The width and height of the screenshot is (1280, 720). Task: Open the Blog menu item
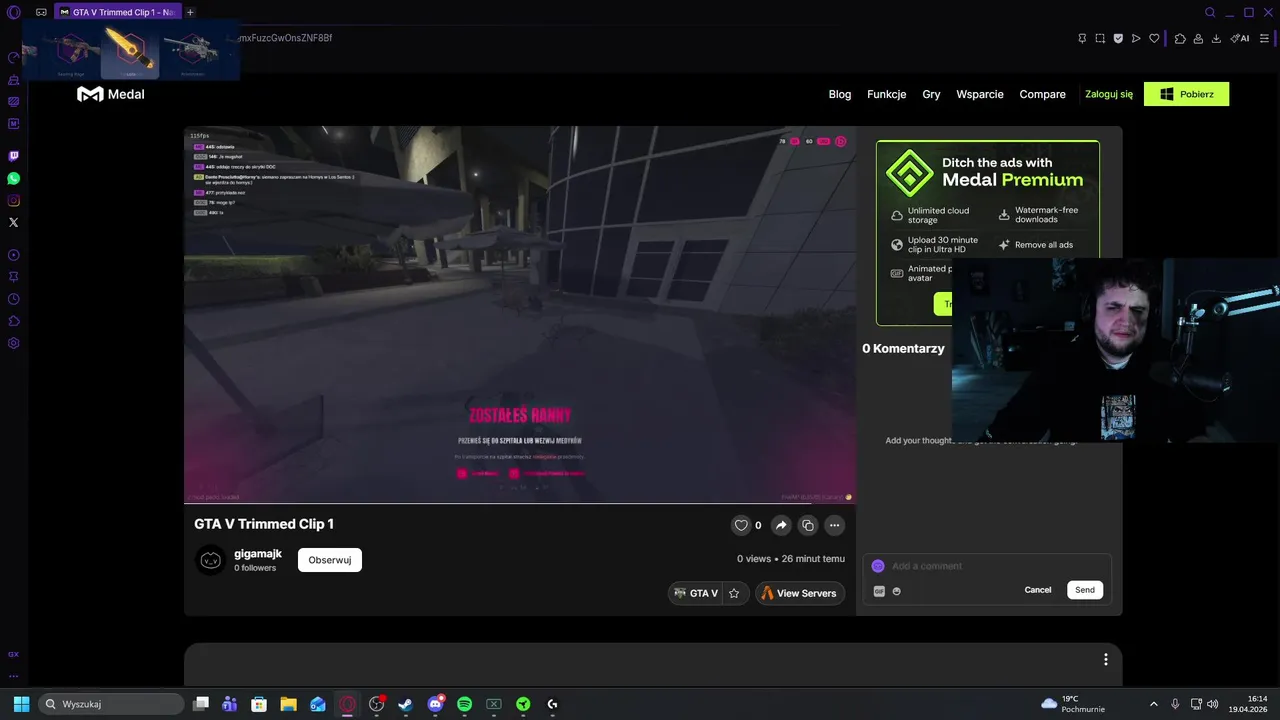[x=840, y=94]
